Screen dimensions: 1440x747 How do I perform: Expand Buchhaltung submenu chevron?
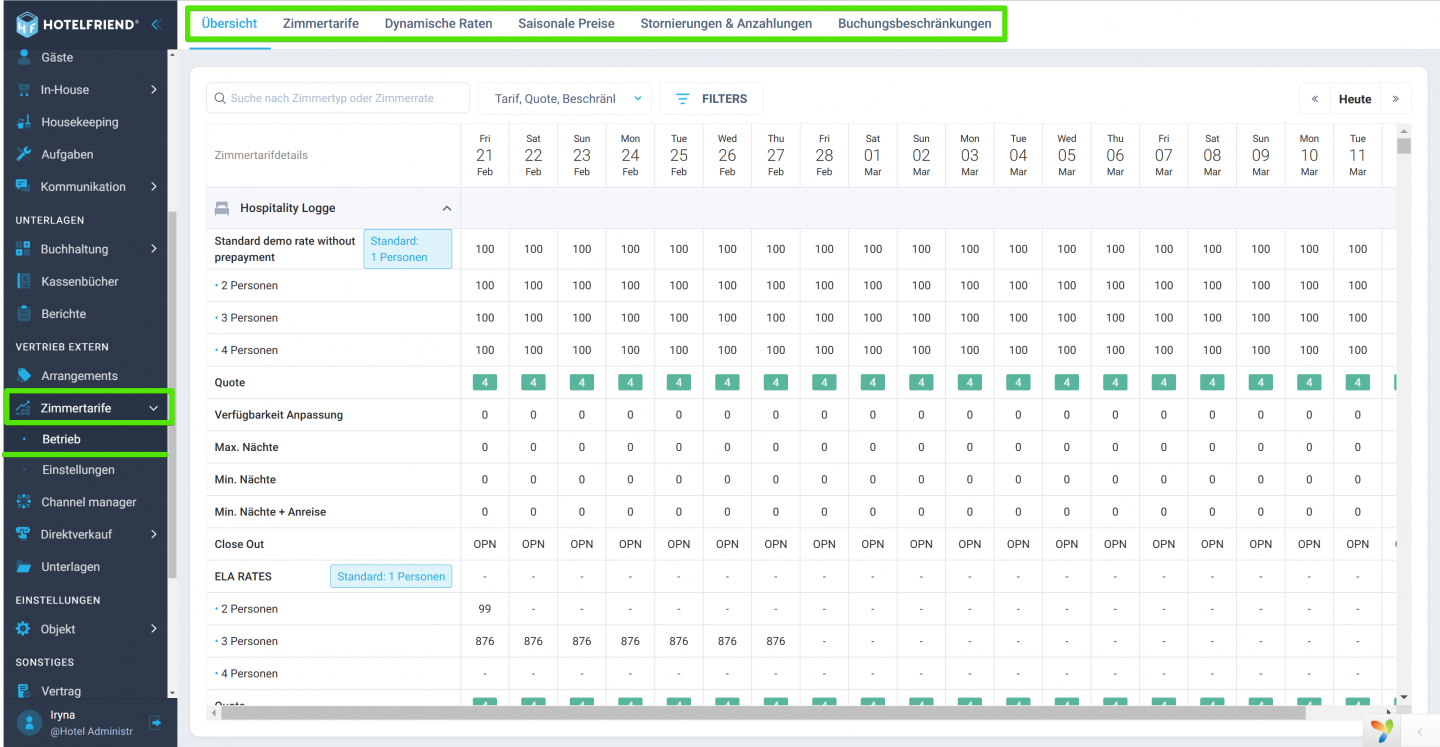coord(154,249)
